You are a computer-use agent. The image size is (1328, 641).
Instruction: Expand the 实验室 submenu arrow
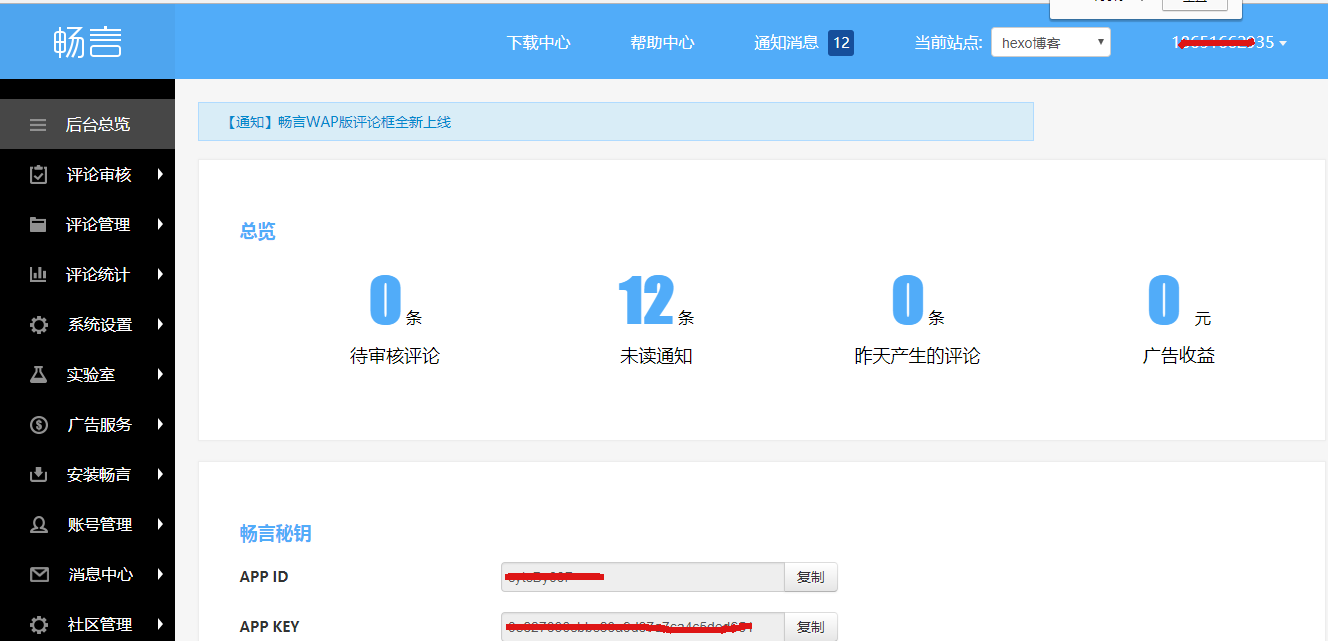coord(160,375)
